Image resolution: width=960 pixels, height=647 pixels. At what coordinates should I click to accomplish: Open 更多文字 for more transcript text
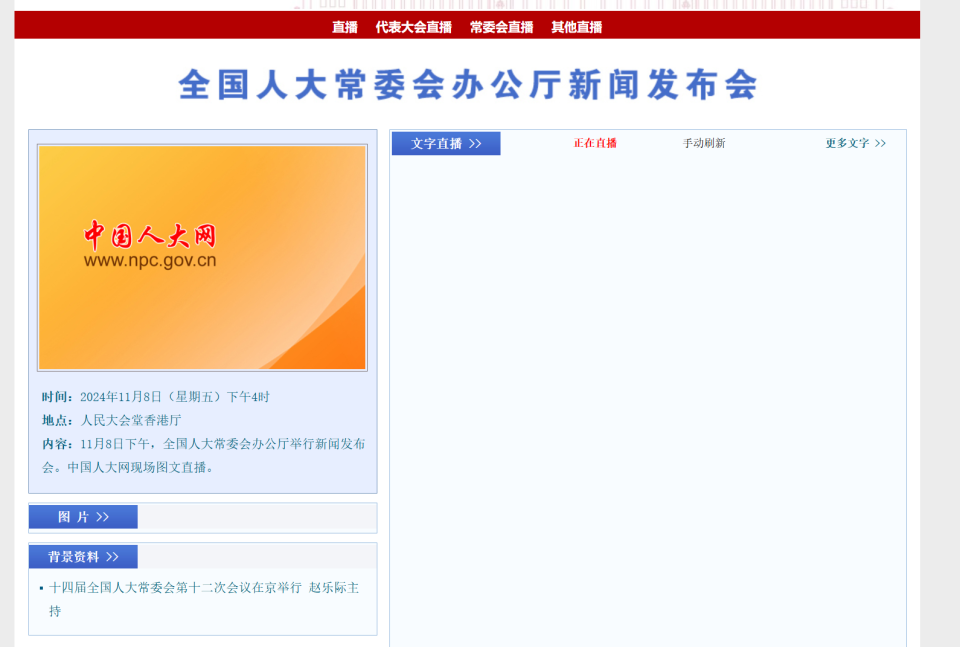click(x=846, y=143)
